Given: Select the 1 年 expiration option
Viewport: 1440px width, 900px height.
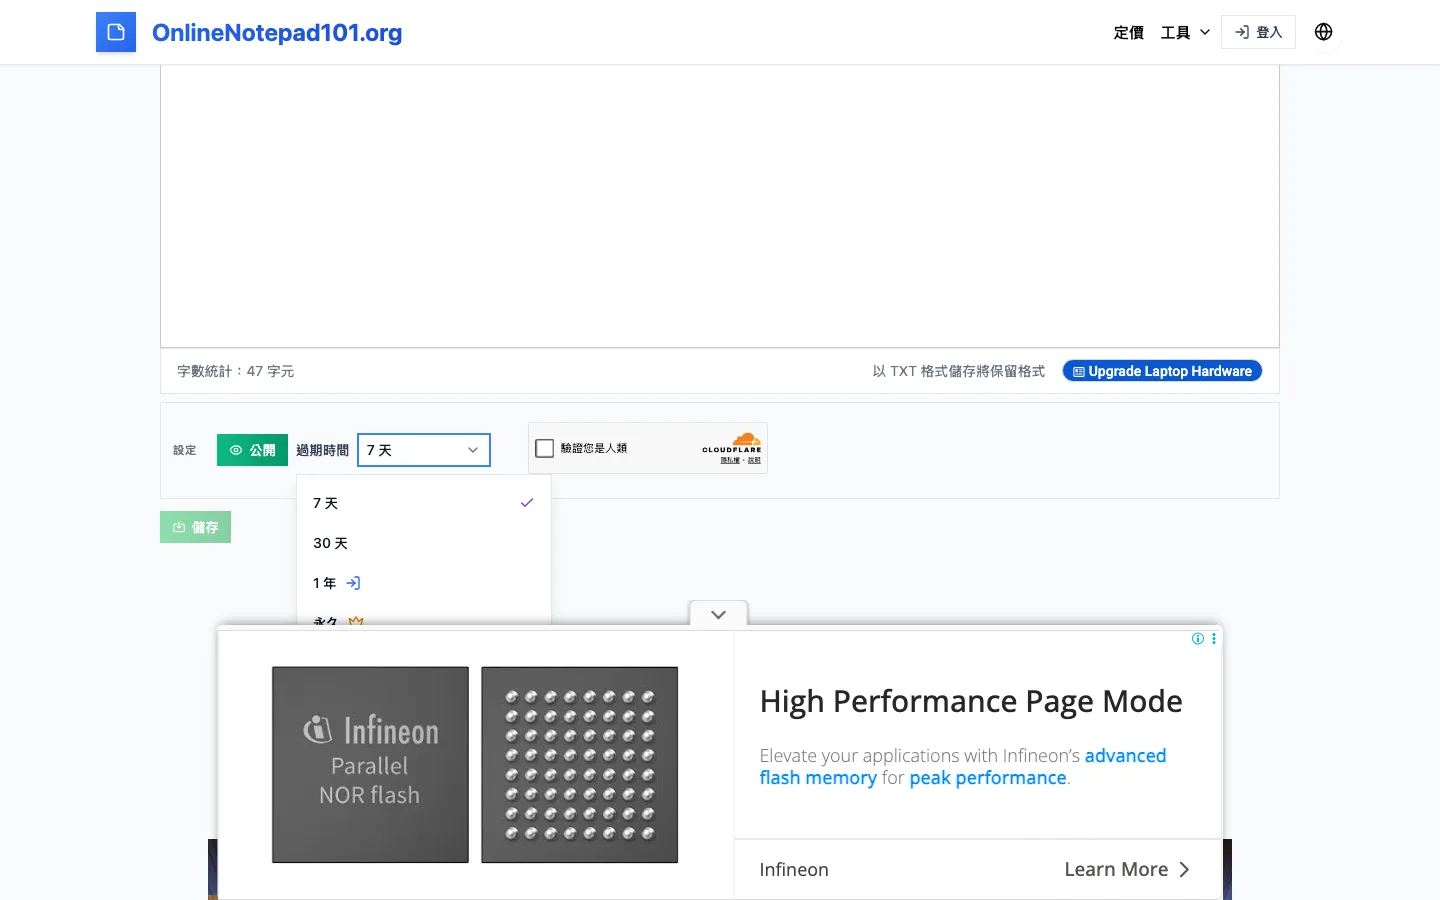Looking at the screenshot, I should 424,583.
